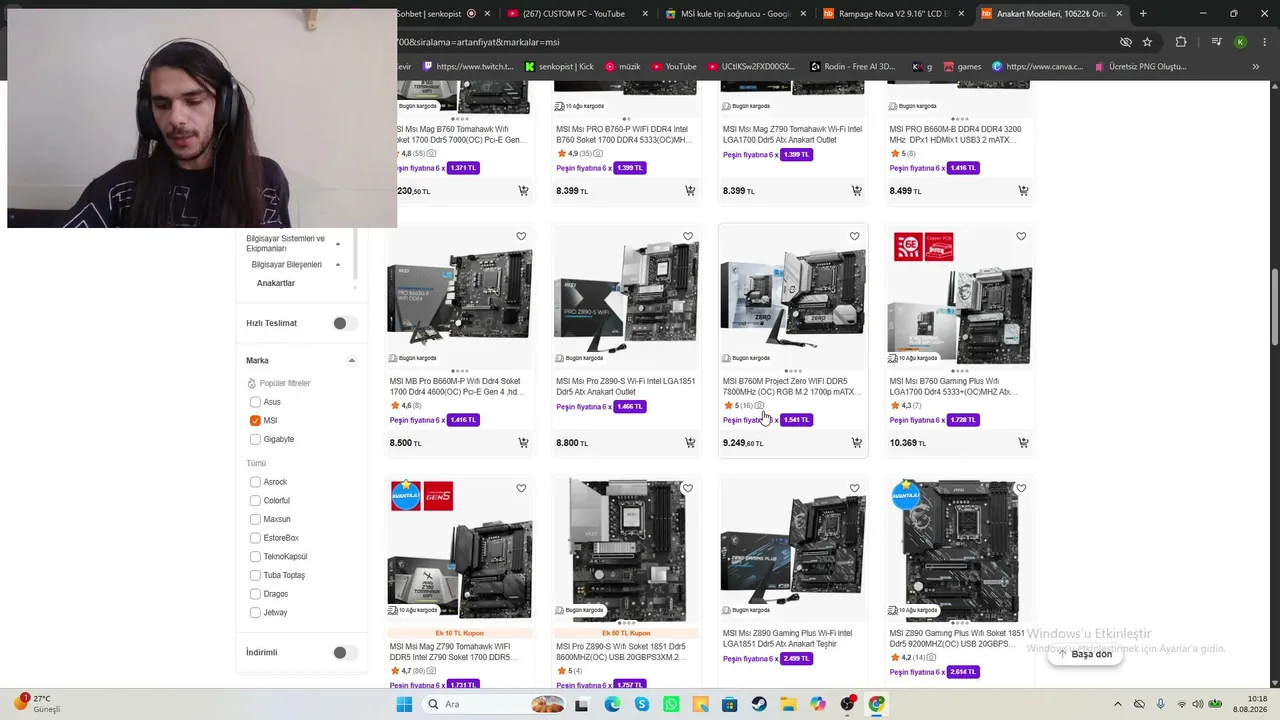Open OBS Studio from the taskbar
1280x720 pixels.
(x=848, y=704)
